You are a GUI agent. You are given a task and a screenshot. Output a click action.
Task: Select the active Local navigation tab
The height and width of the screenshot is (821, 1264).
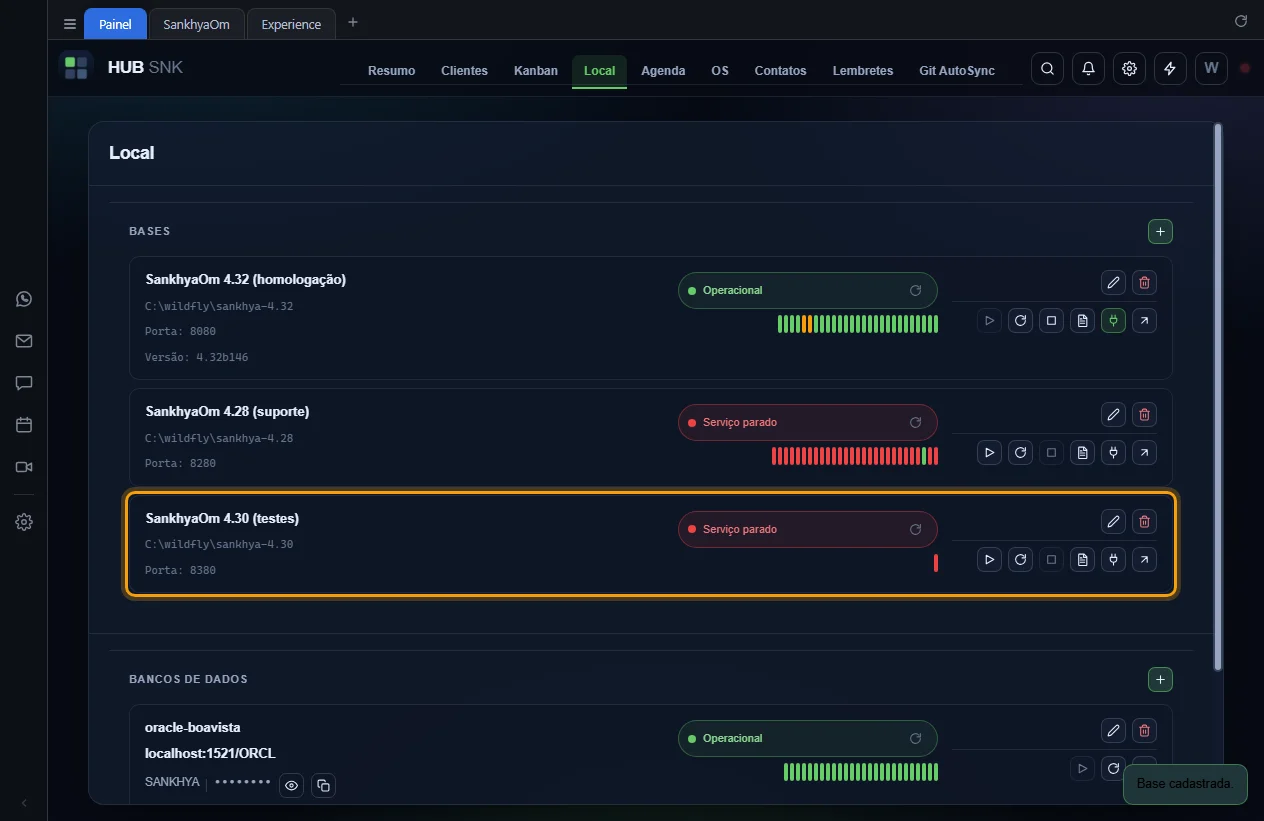[x=599, y=71]
